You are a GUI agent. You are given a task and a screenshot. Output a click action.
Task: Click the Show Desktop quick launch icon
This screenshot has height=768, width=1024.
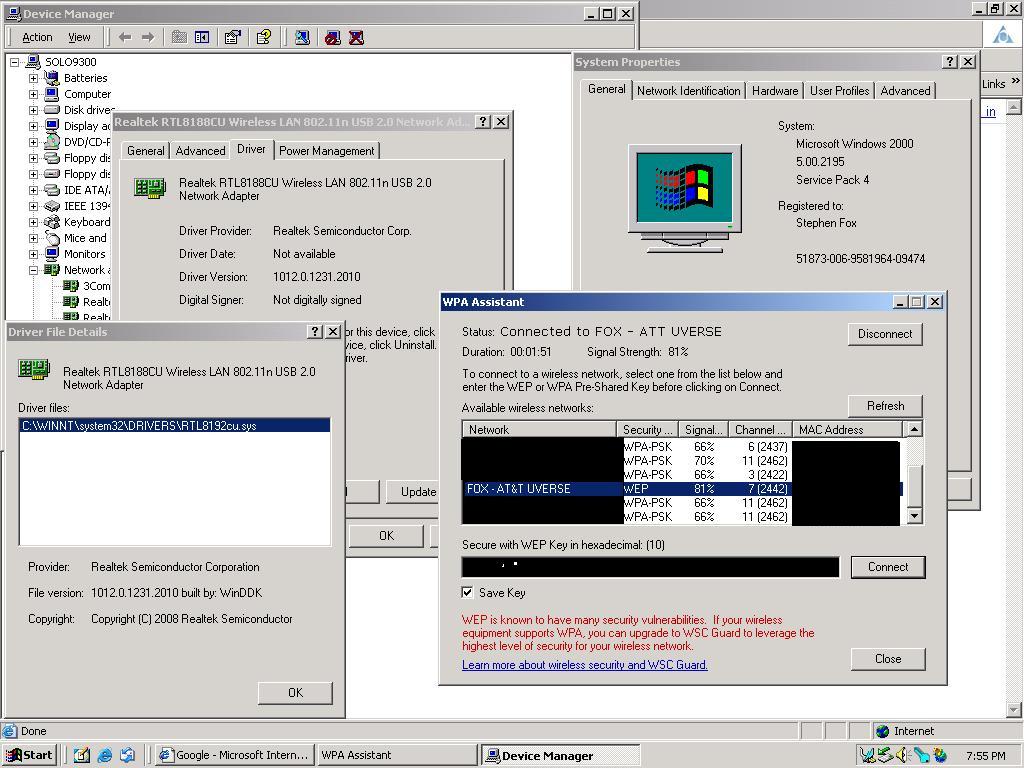[82, 755]
